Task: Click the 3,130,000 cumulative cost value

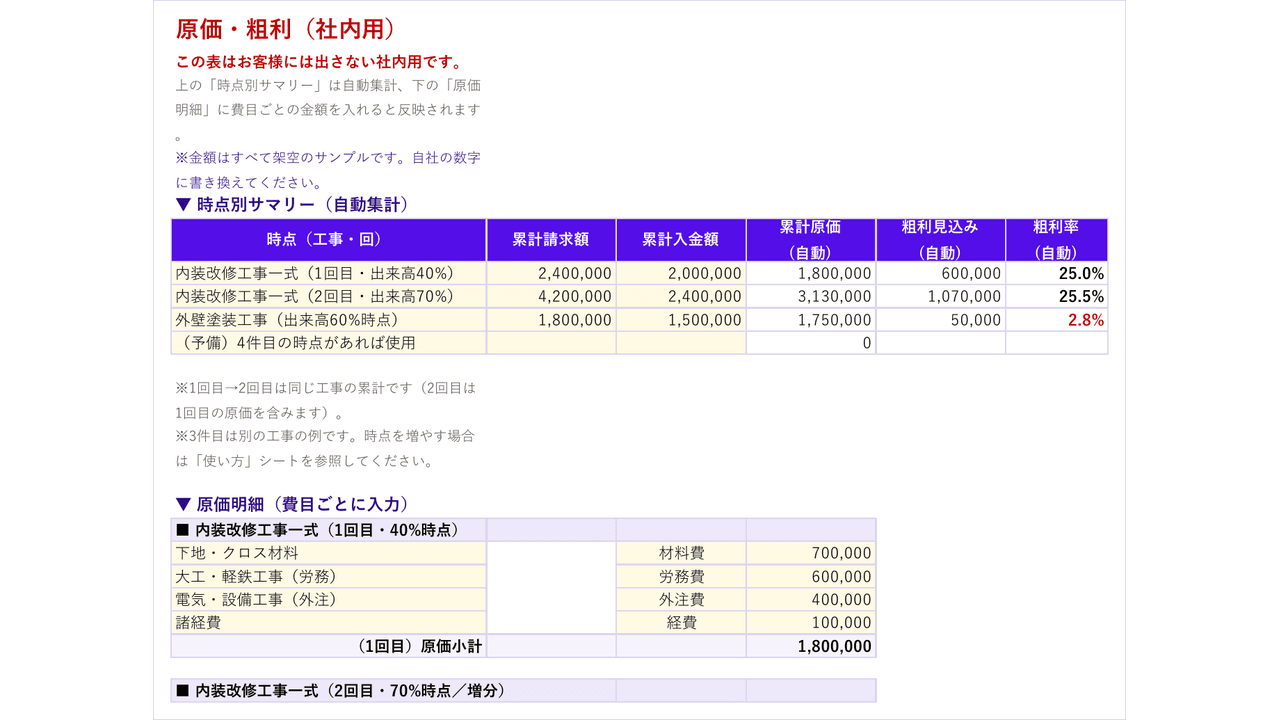Action: (811, 296)
